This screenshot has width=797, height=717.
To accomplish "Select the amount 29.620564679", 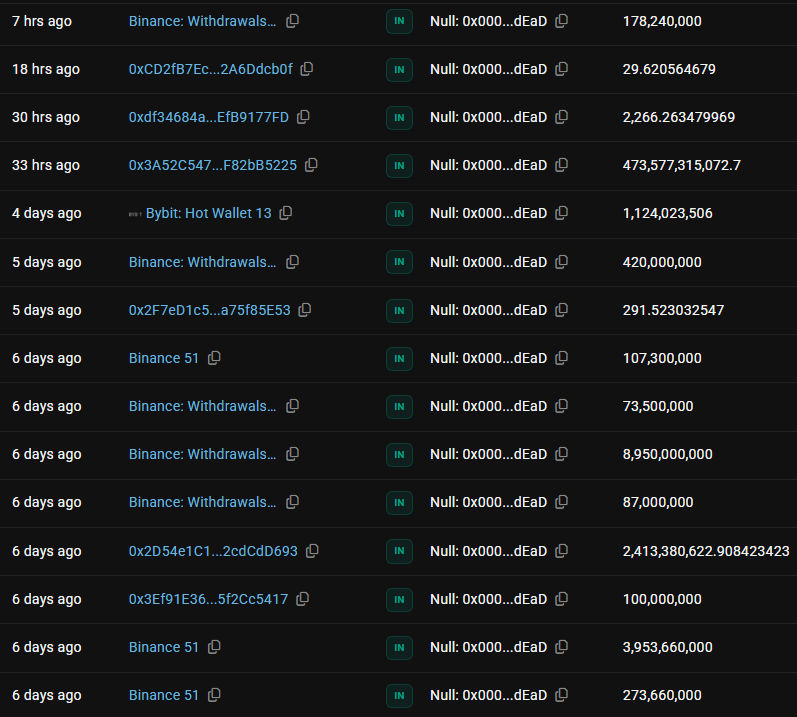I will pyautogui.click(x=669, y=69).
